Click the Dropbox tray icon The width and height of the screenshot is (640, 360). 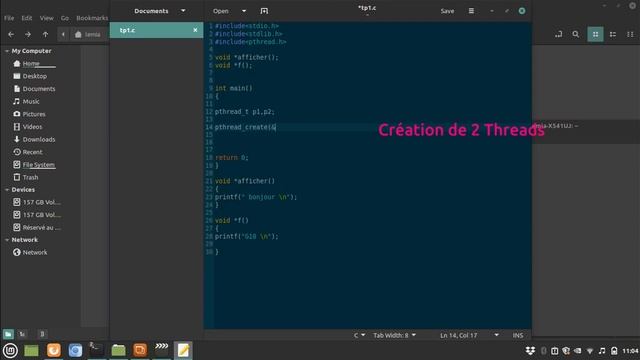coord(530,351)
